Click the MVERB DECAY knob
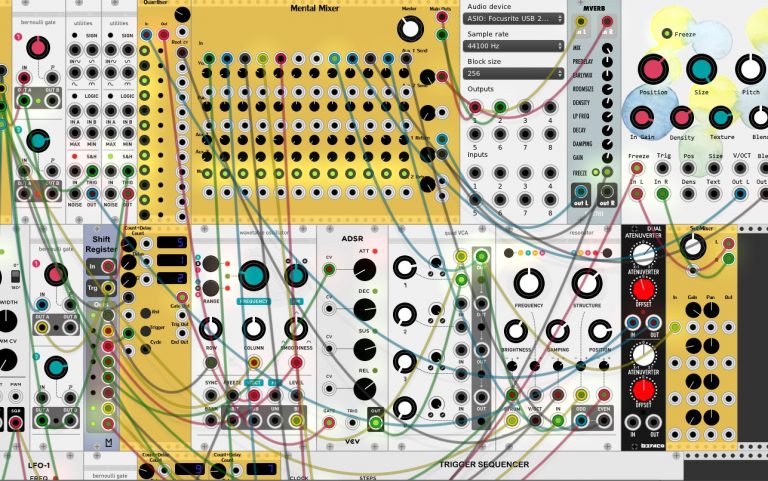The image size is (768, 481). (607, 131)
